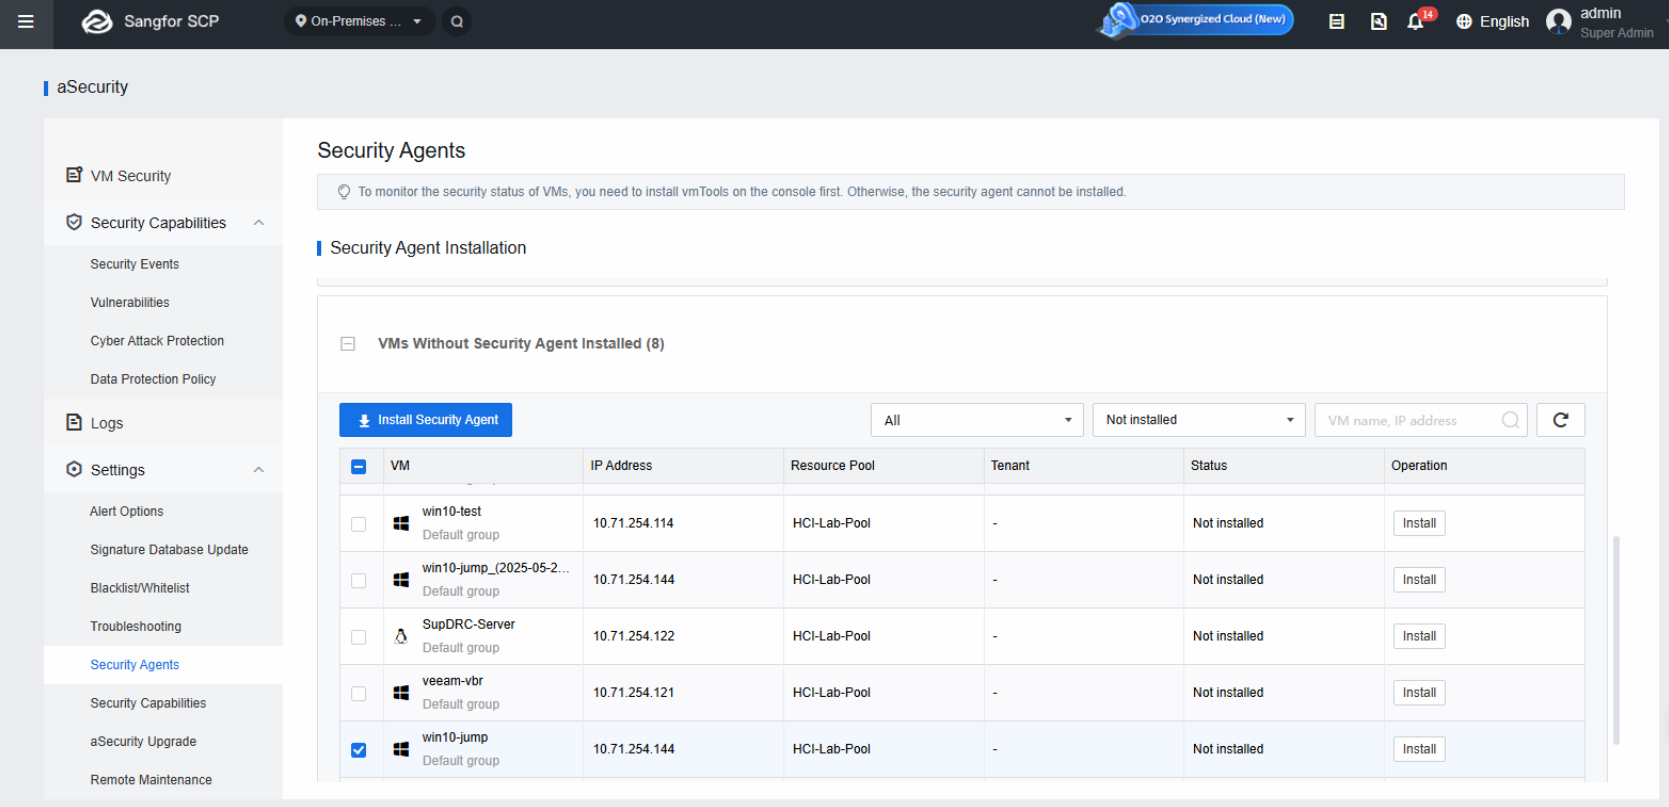
Task: Click the Status column header
Action: click(1209, 466)
